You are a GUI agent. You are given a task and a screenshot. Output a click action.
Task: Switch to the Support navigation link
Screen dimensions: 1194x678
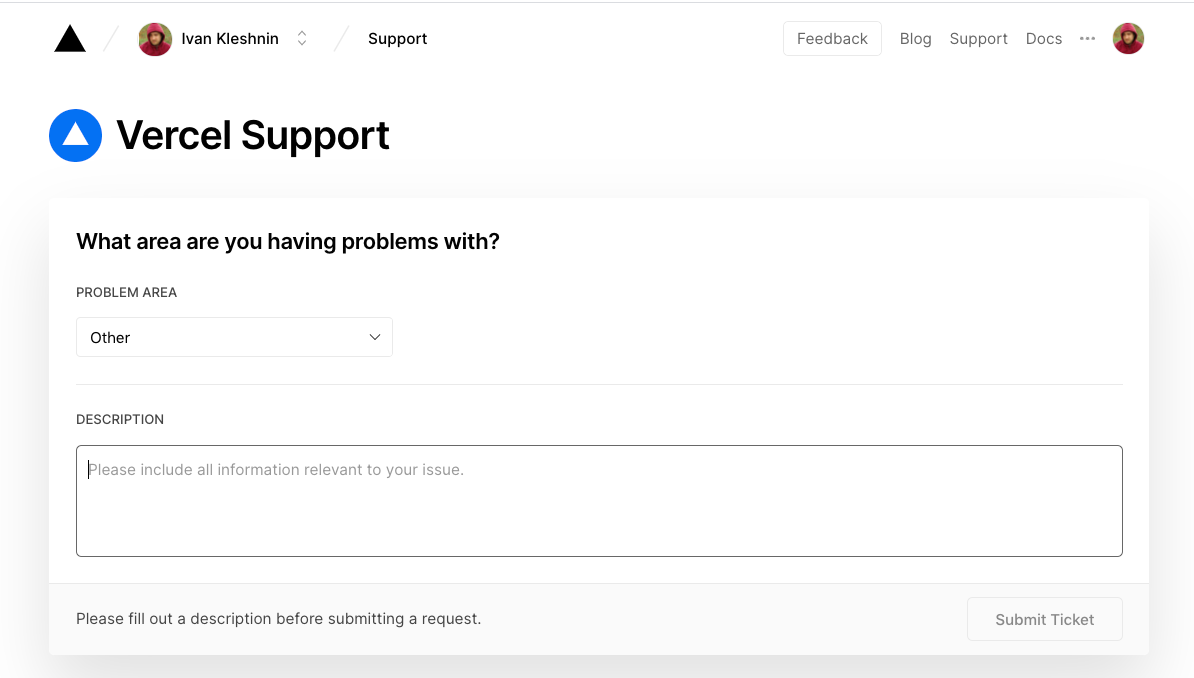pyautogui.click(x=978, y=38)
